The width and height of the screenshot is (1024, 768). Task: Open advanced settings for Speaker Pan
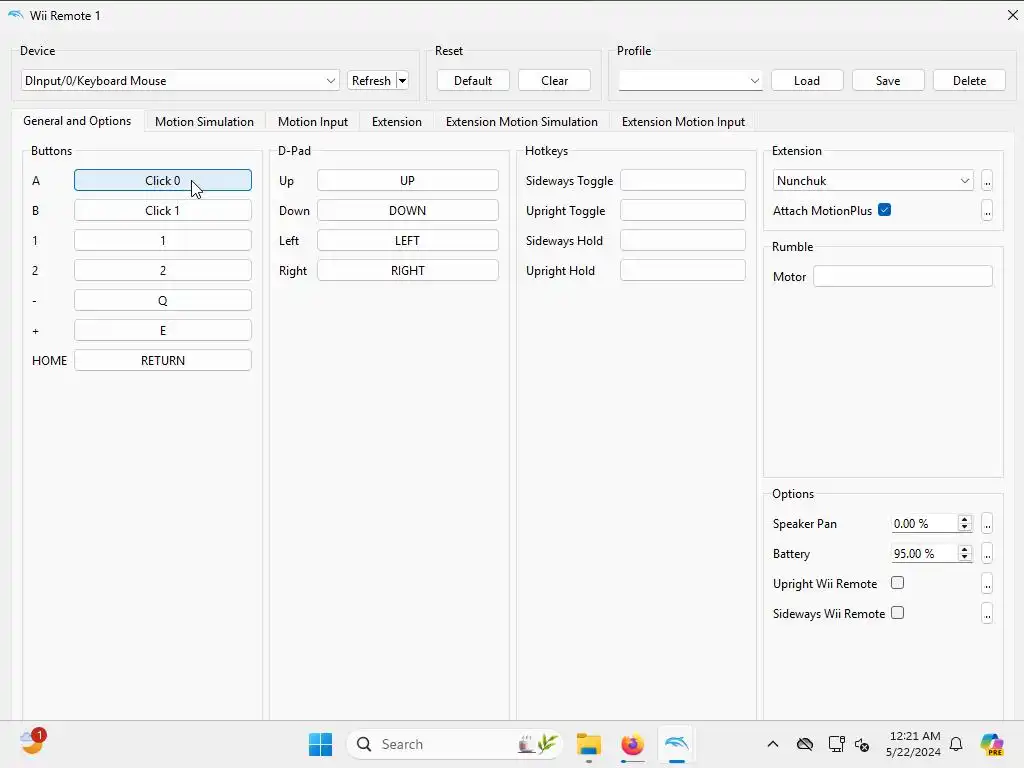(x=987, y=523)
